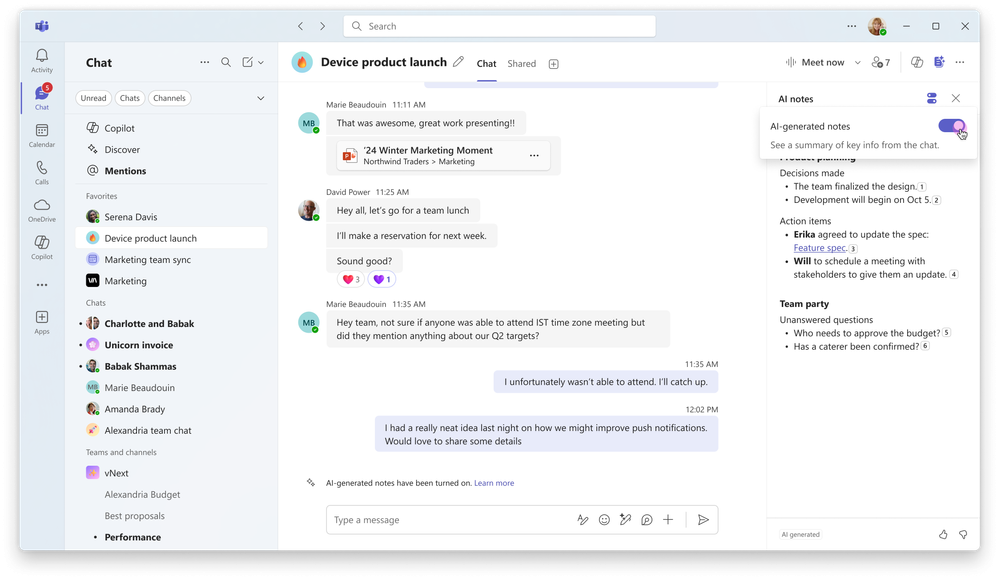Open the Marketing team sync chat
Viewport: 999px width, 579px height.
[171, 259]
